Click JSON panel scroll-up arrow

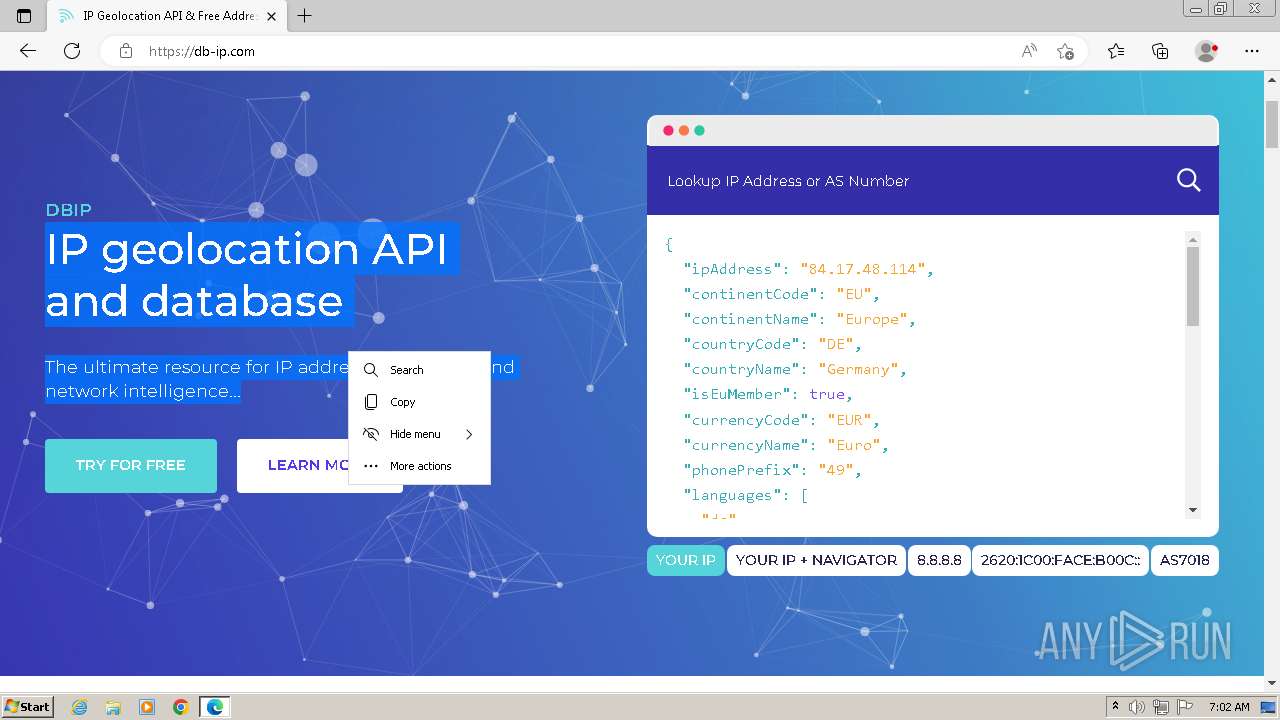pos(1192,240)
